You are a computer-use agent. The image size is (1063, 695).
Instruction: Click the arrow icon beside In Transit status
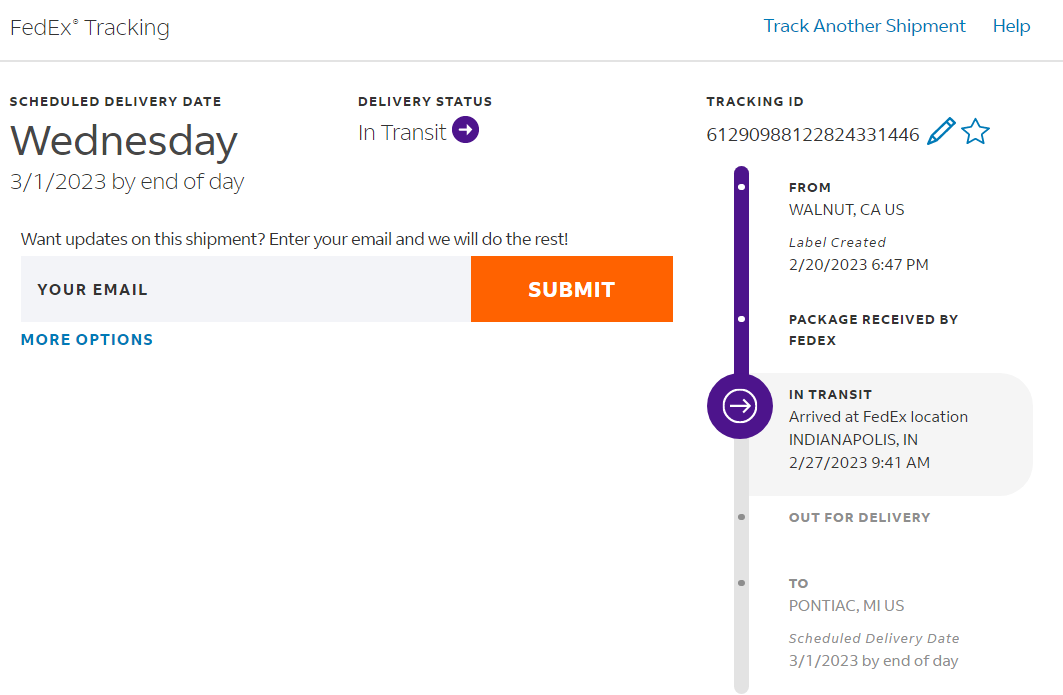pos(465,130)
